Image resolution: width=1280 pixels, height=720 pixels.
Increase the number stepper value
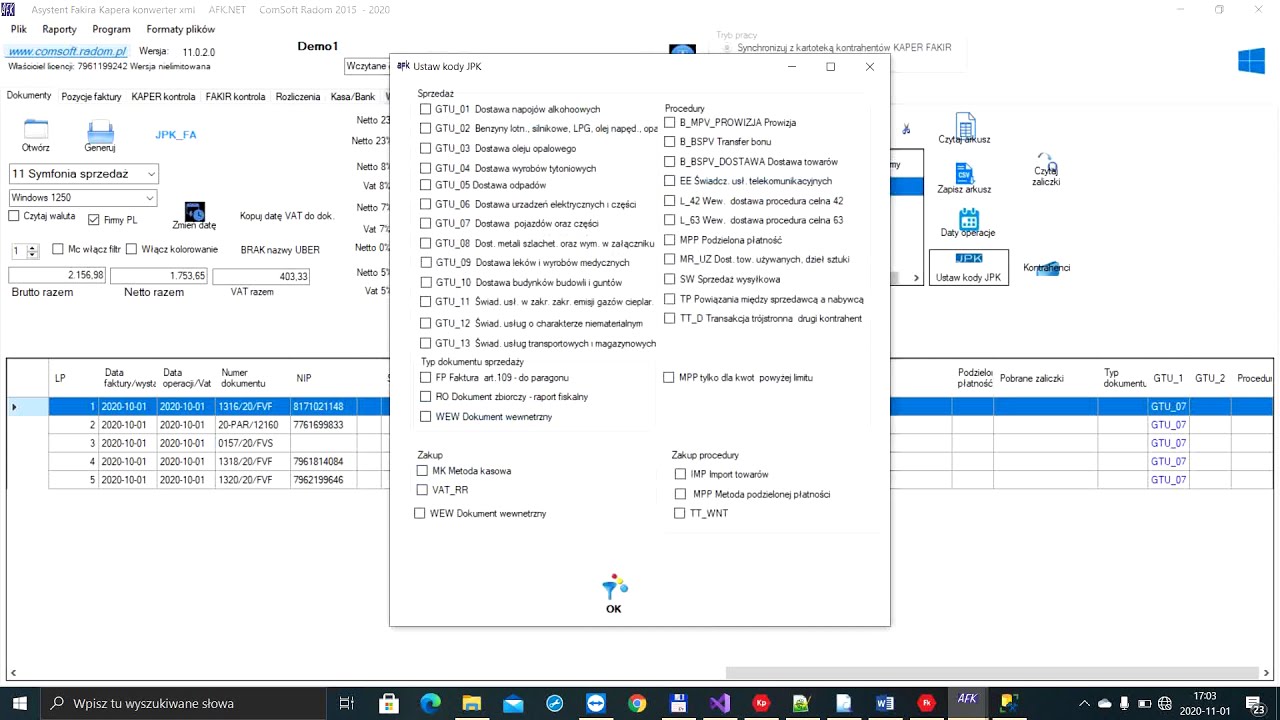[x=32, y=247]
